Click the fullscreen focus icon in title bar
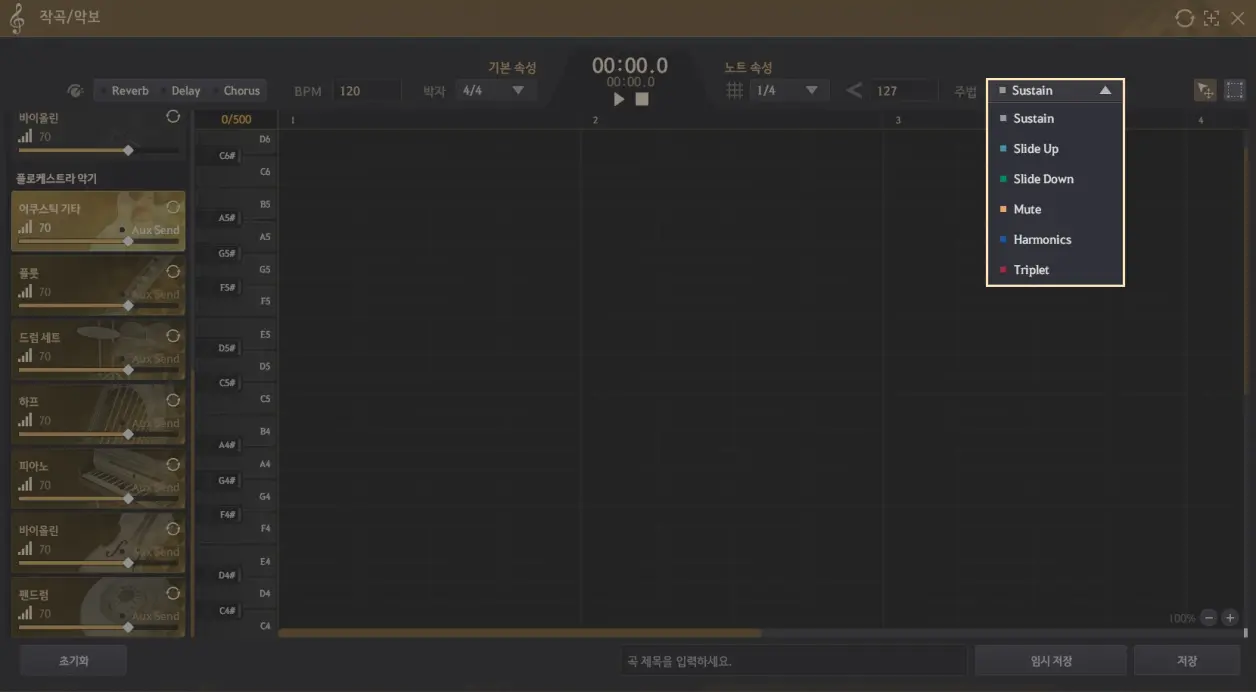1256x692 pixels. 1211,18
